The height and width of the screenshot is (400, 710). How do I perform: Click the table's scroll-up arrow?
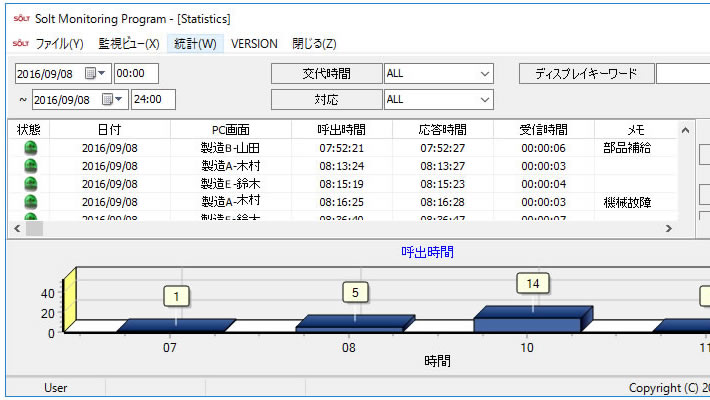685,130
